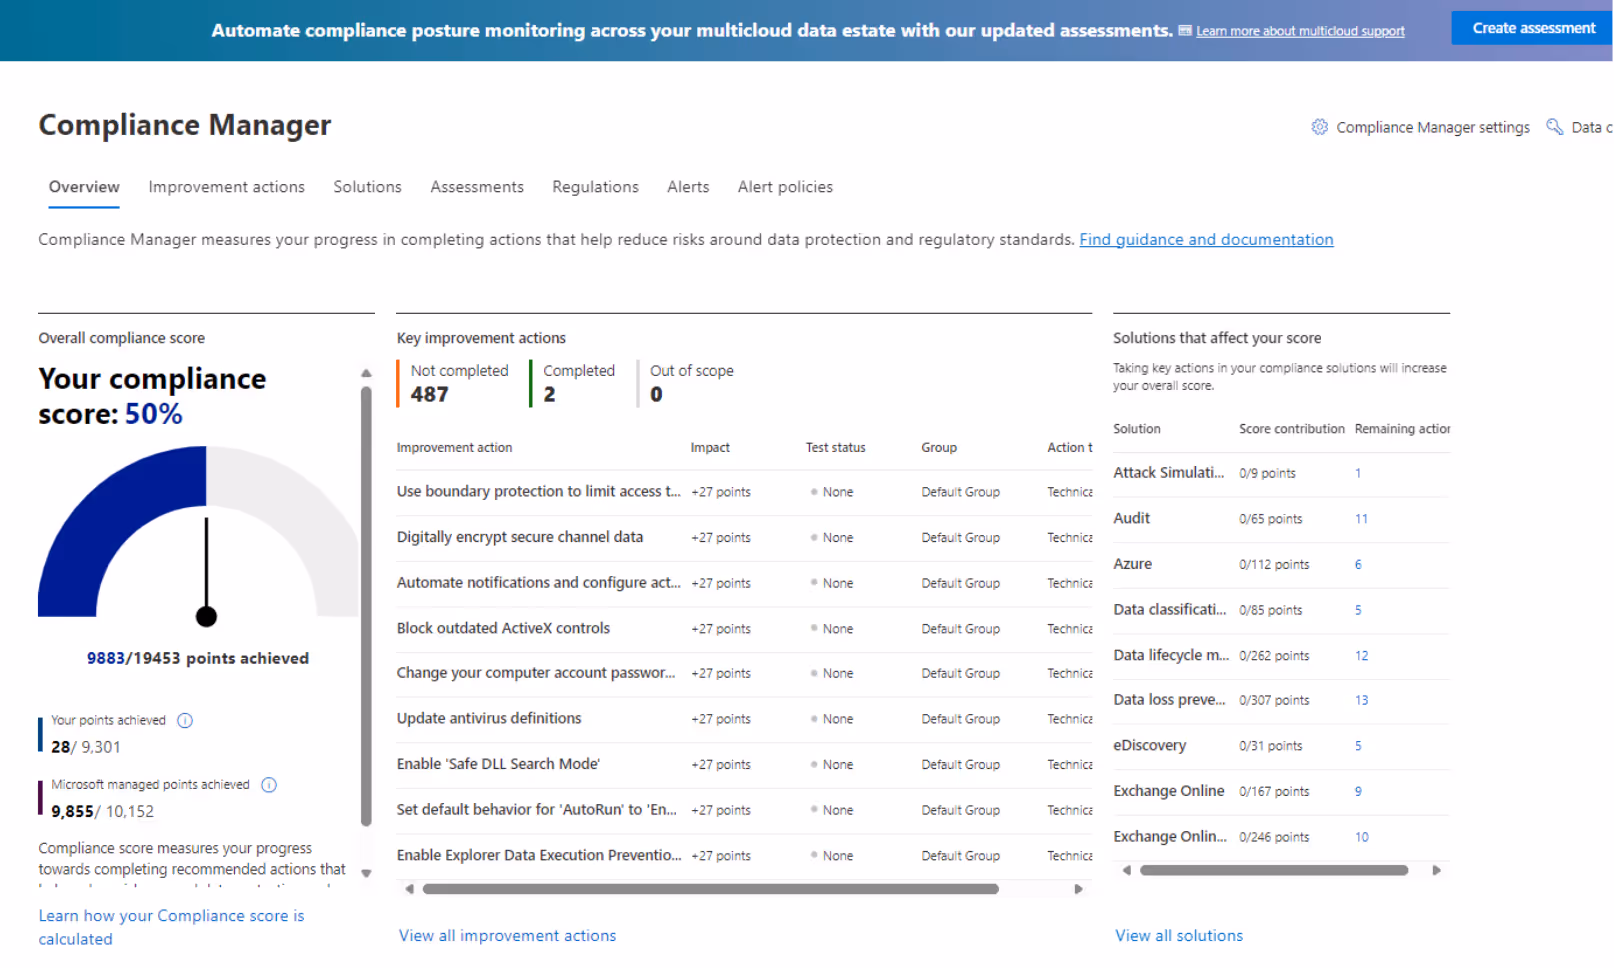The width and height of the screenshot is (1614, 968).
Task: Click improvement actions table scroll left arrow
Action: [x=409, y=889]
